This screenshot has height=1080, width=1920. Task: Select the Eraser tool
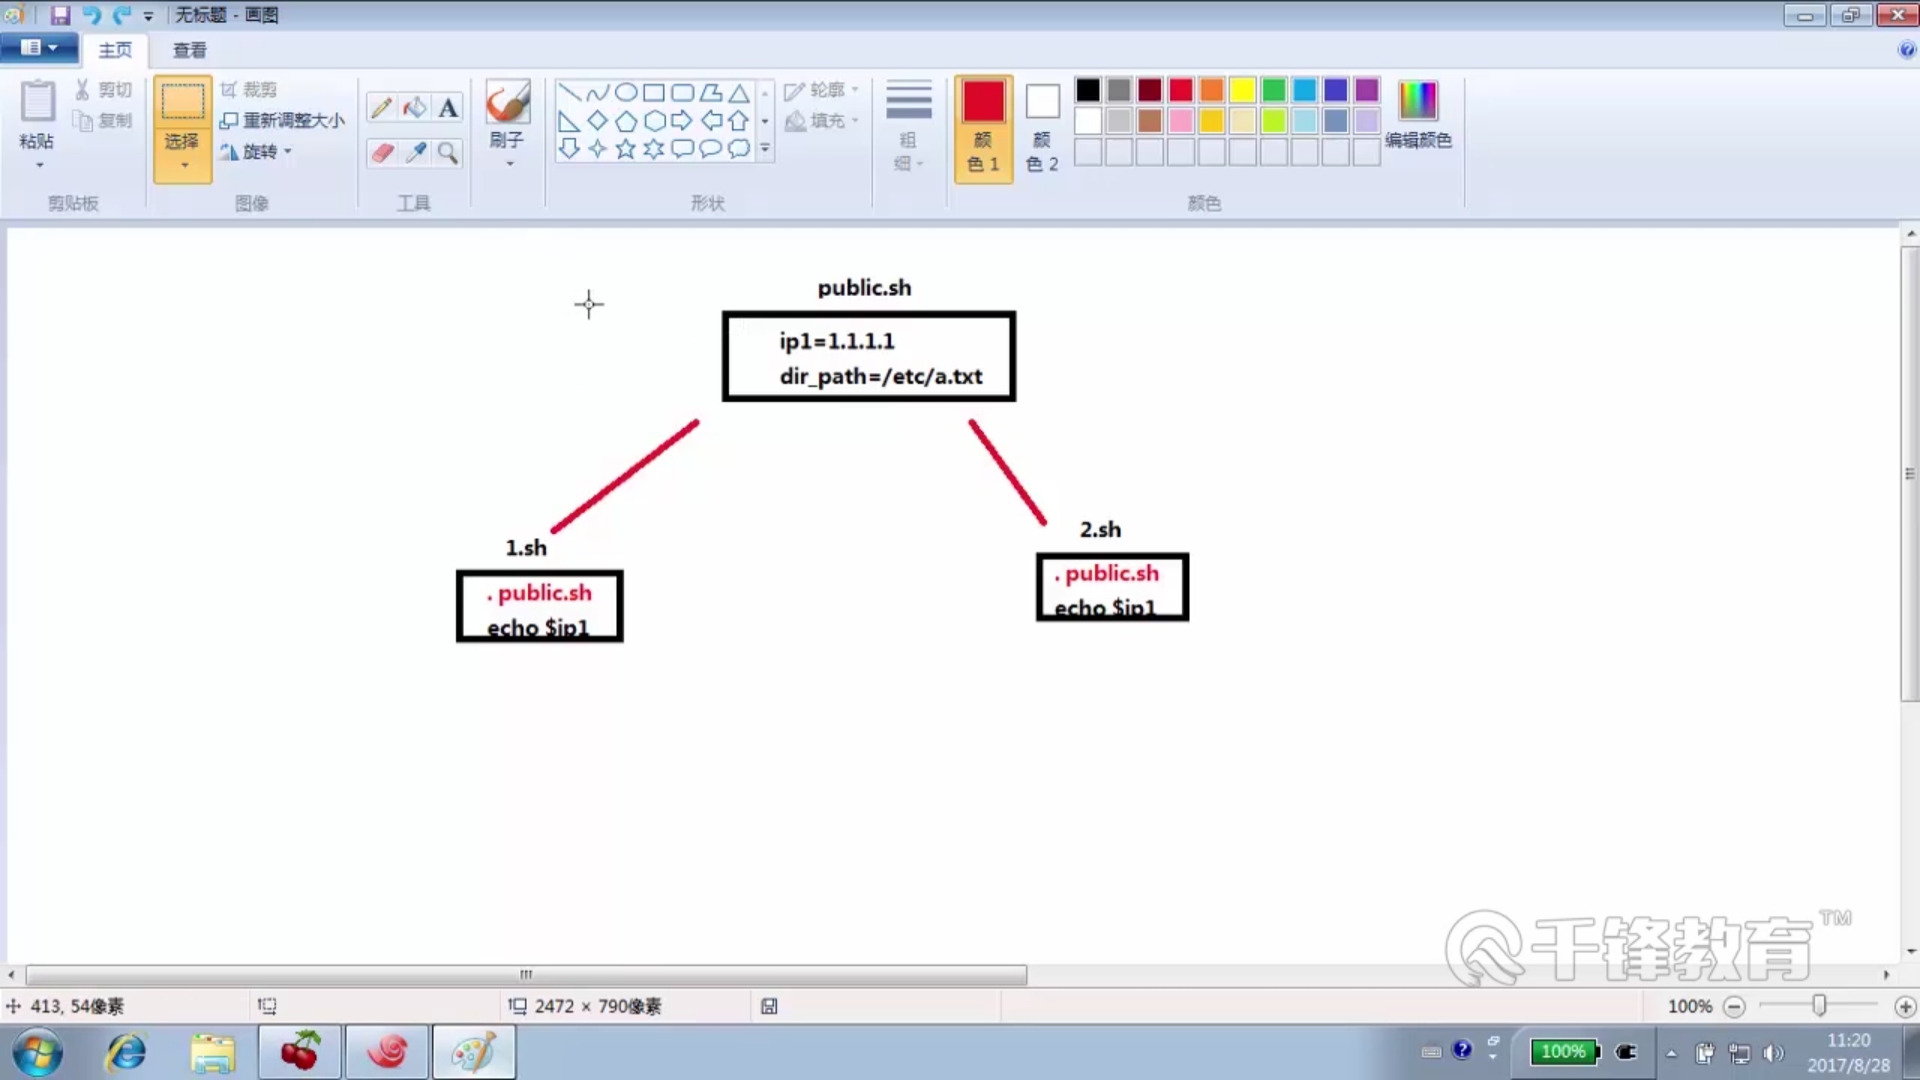381,152
